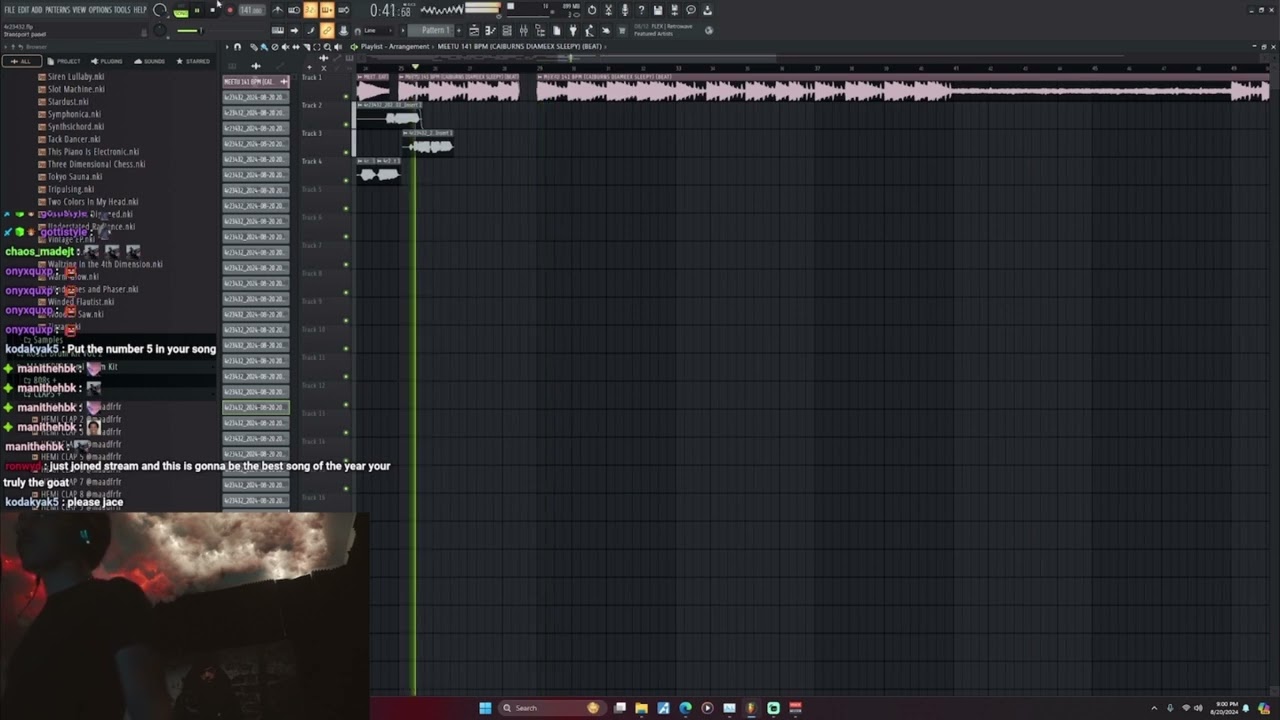The image size is (1280, 720).
Task: Mute Track 2 with its green light
Action: 346,125
